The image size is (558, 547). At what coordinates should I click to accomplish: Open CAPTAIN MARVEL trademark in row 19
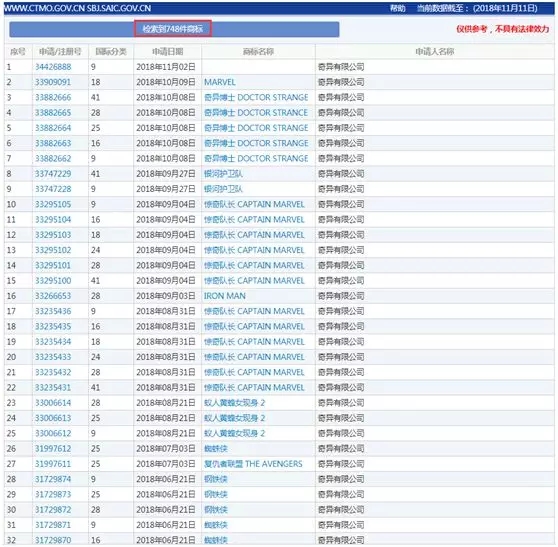pyautogui.click(x=254, y=342)
